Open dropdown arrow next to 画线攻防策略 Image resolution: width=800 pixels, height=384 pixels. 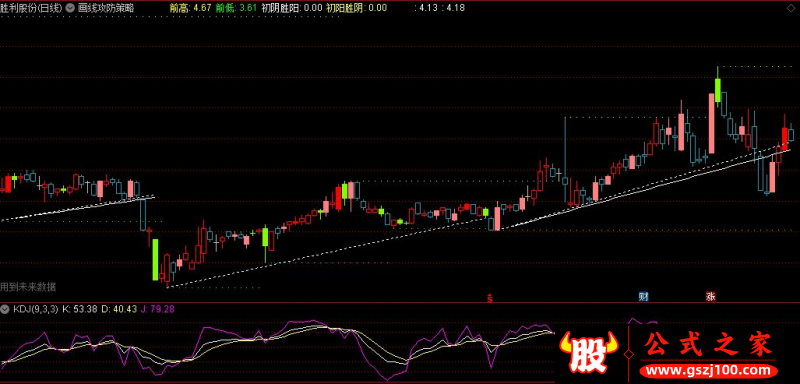(x=70, y=8)
